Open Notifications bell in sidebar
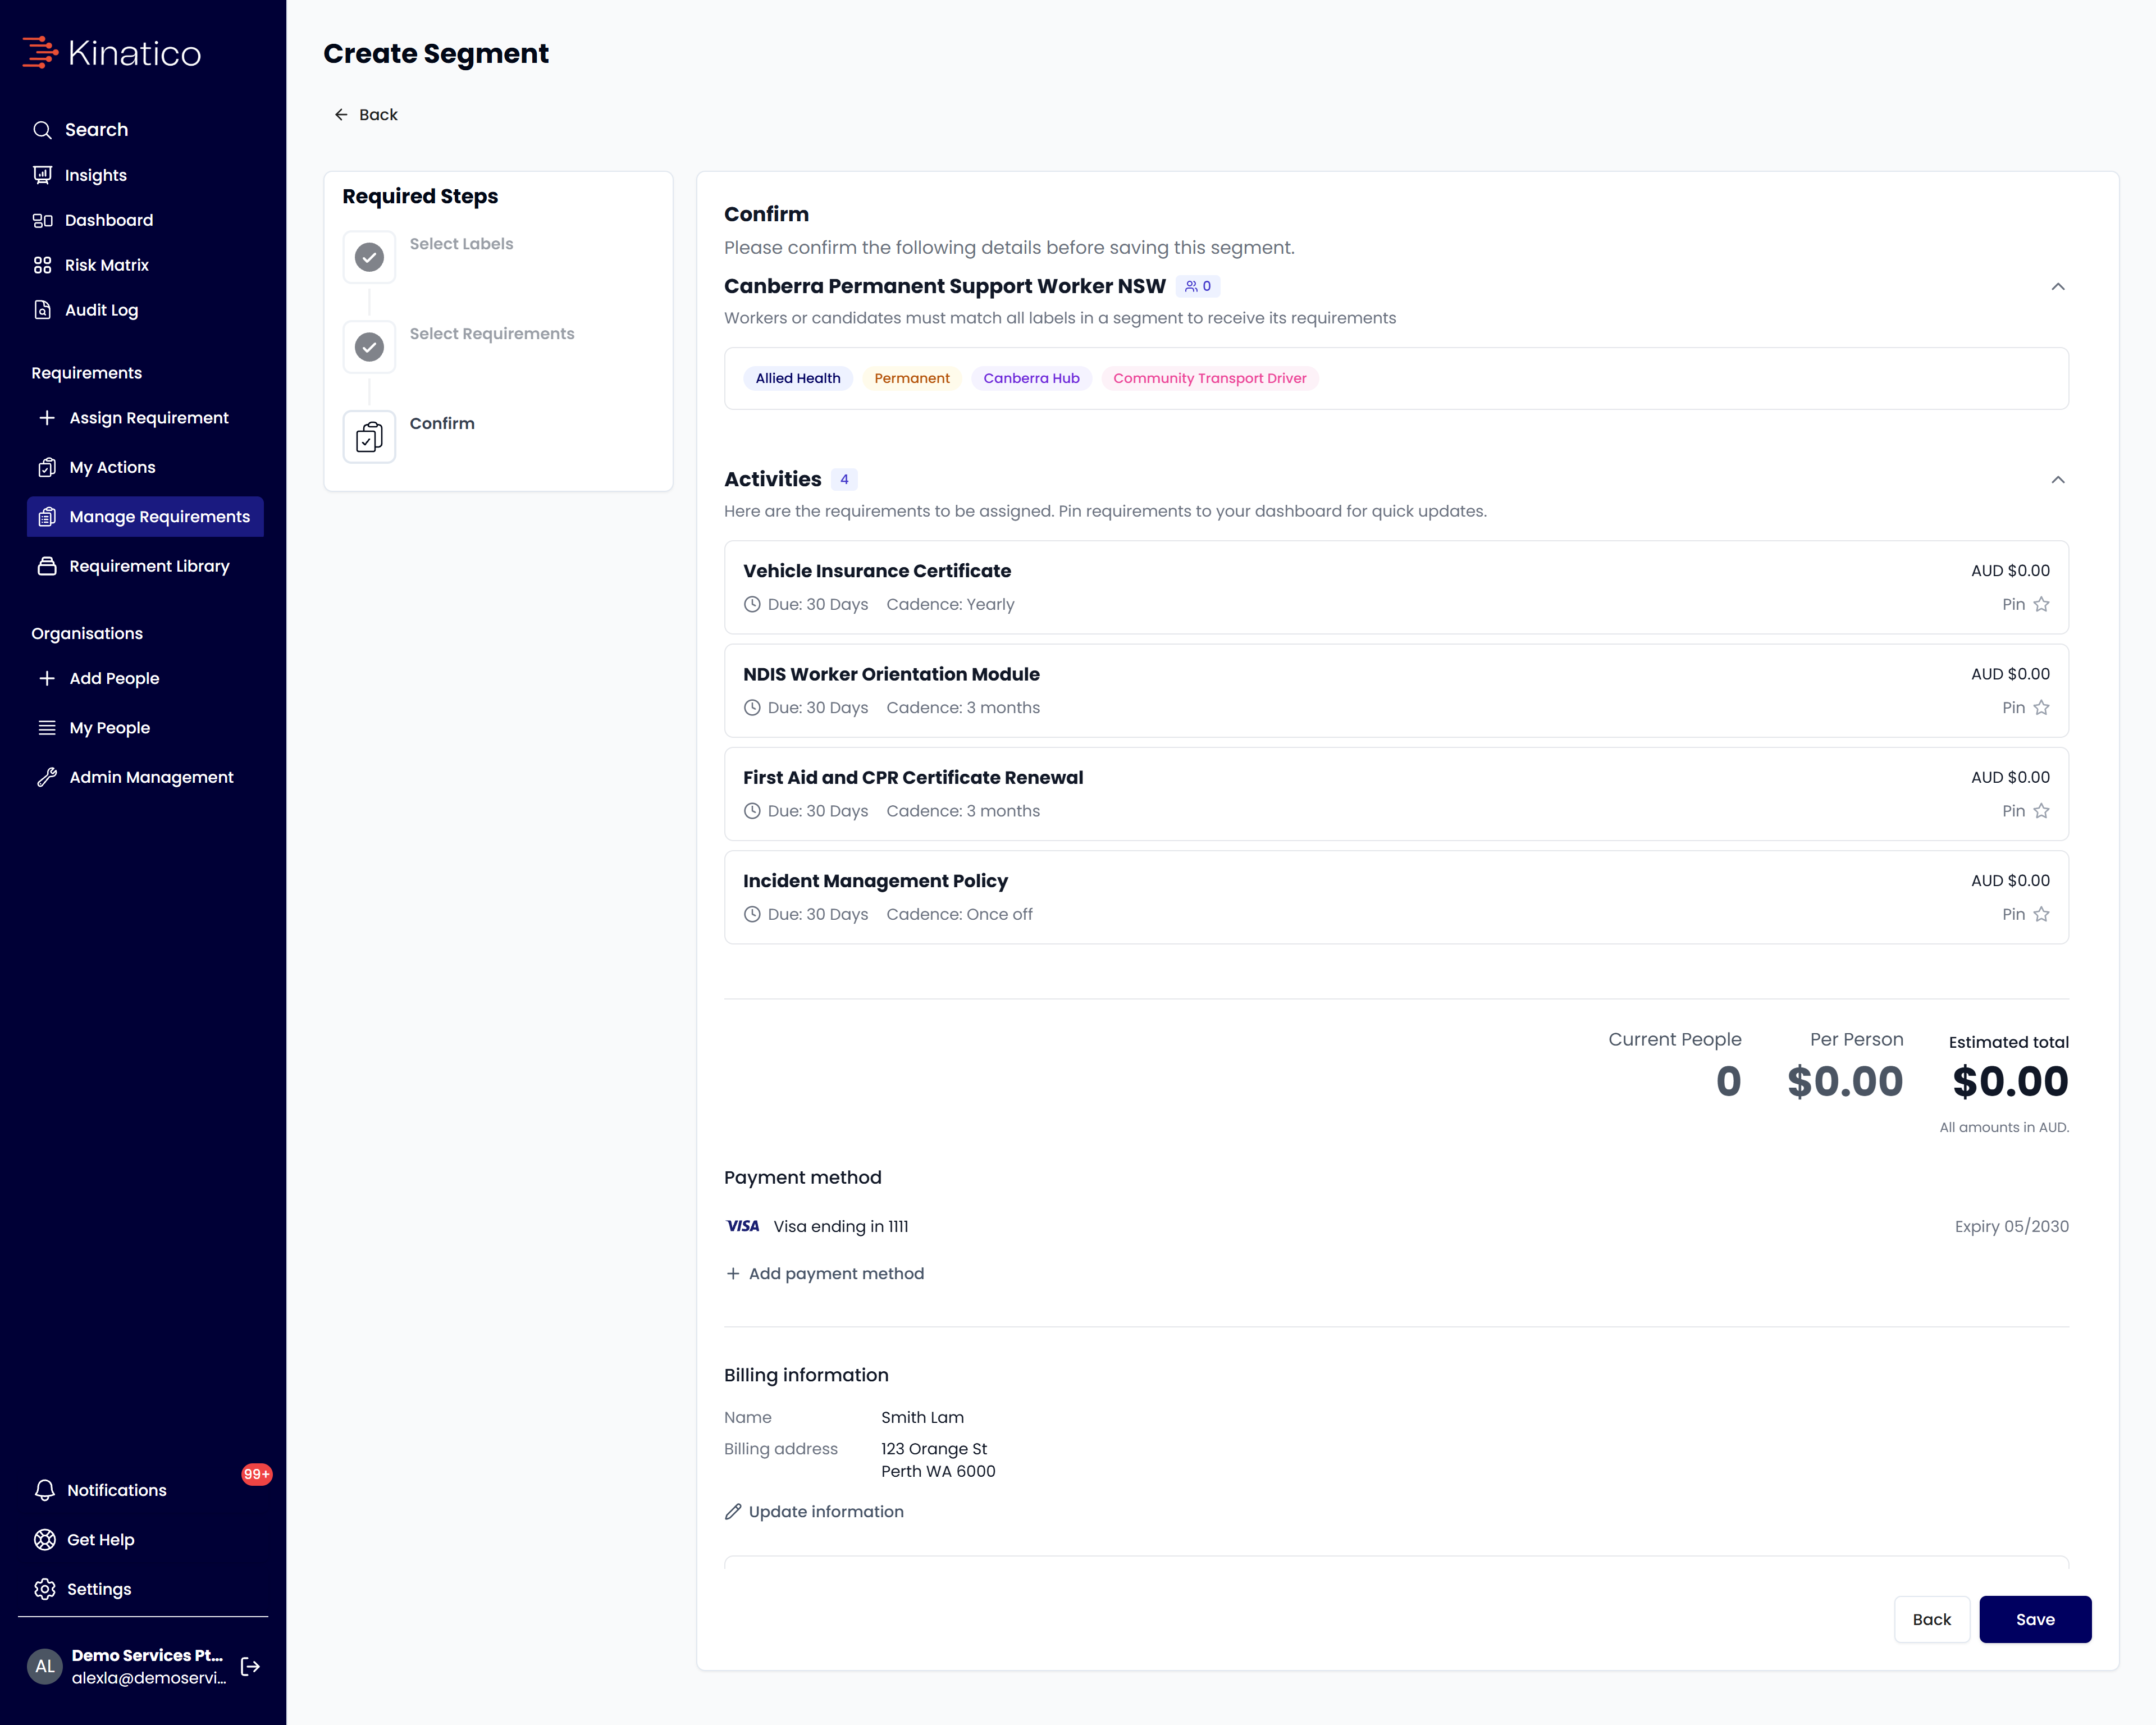 tap(44, 1490)
